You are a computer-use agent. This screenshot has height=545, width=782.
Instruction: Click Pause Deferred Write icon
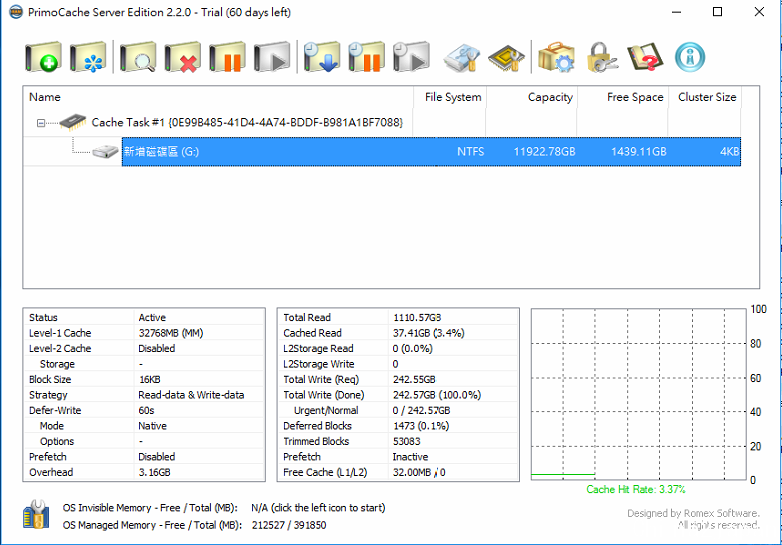coord(367,57)
